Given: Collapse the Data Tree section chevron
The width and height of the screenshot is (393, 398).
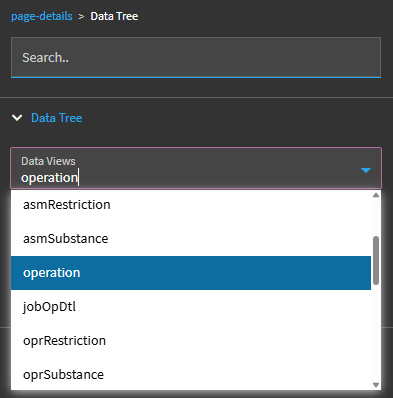Looking at the screenshot, I should (17, 118).
